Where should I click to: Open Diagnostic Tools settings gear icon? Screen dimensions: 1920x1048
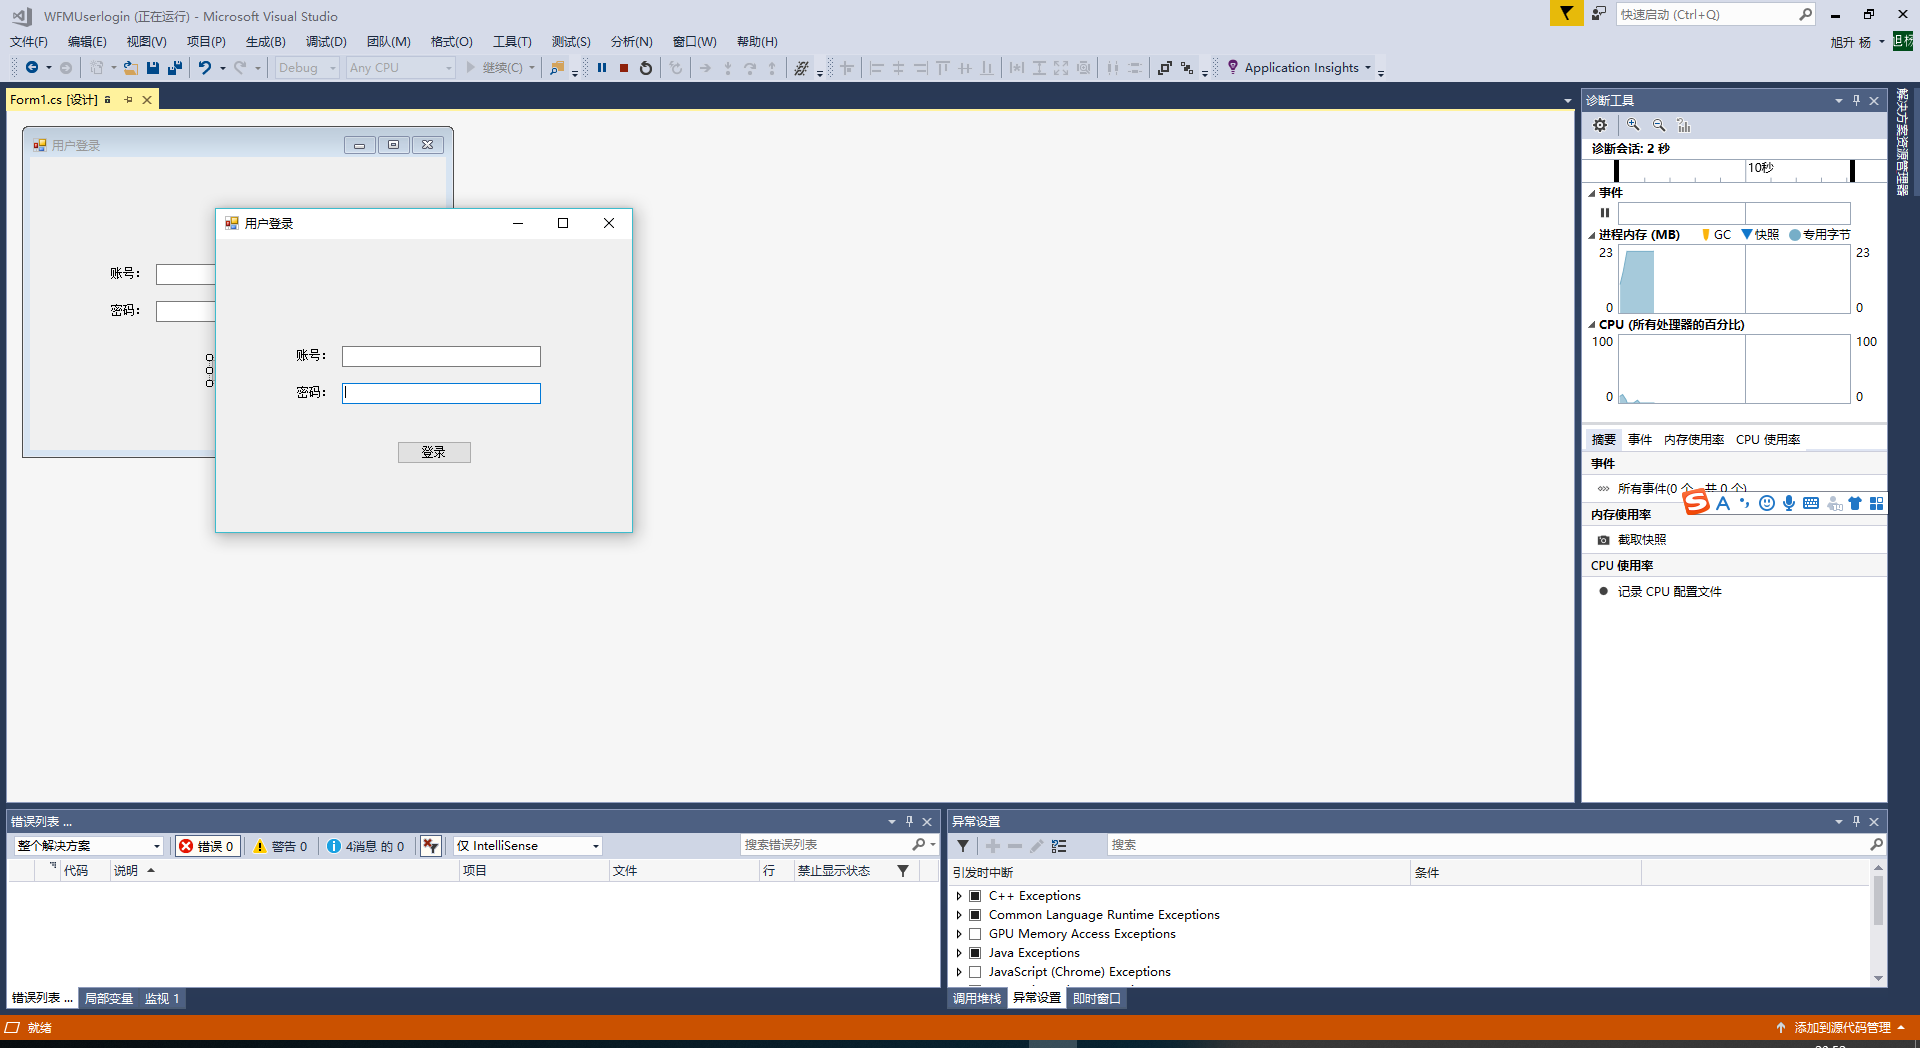(1600, 125)
